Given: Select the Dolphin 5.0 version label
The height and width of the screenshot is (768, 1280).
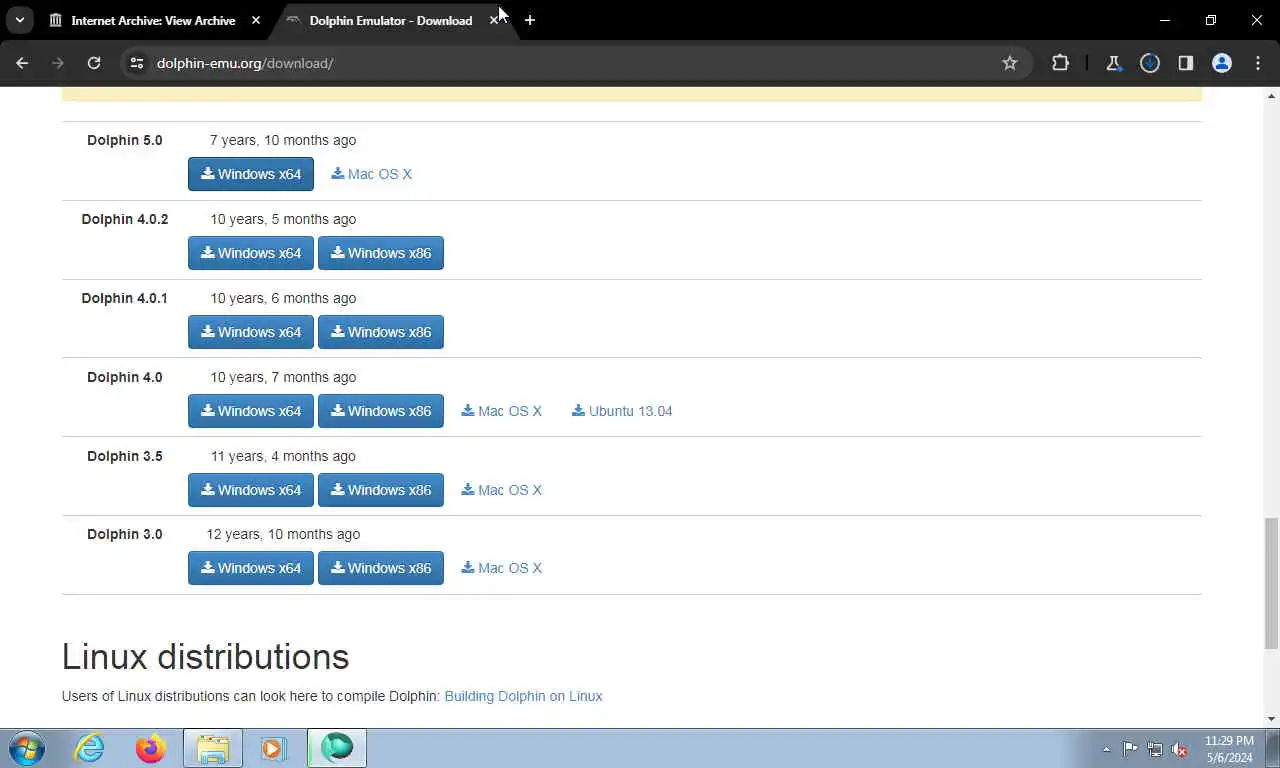Looking at the screenshot, I should [x=125, y=140].
